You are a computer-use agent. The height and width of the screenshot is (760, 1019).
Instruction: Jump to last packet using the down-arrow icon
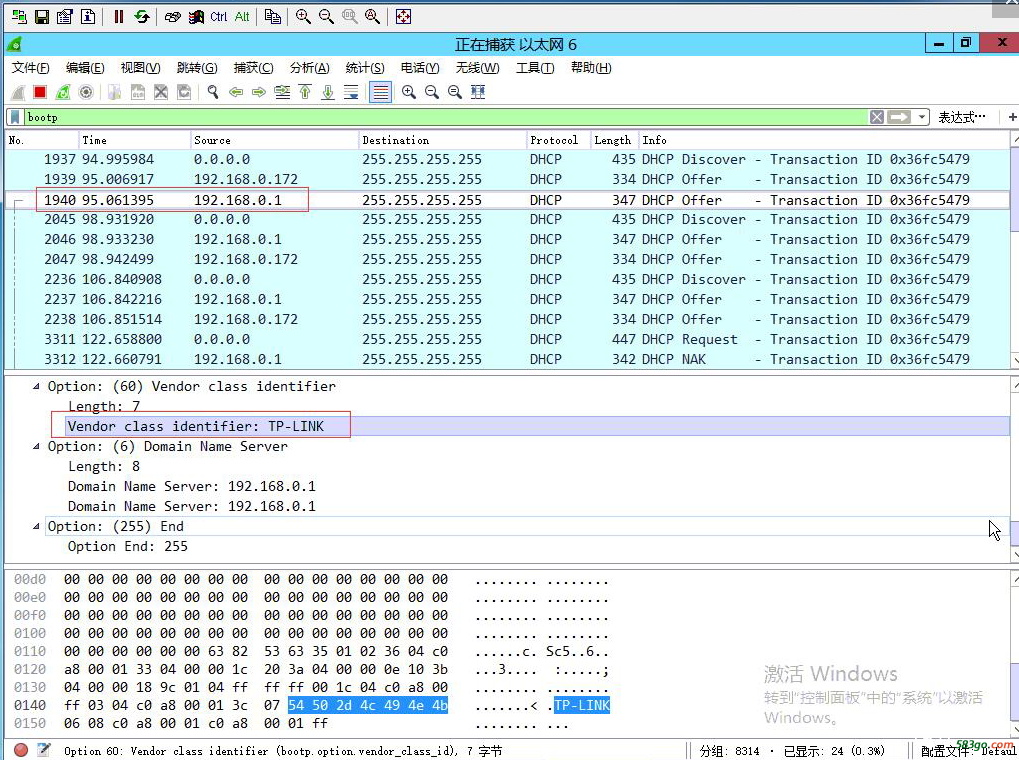point(328,92)
